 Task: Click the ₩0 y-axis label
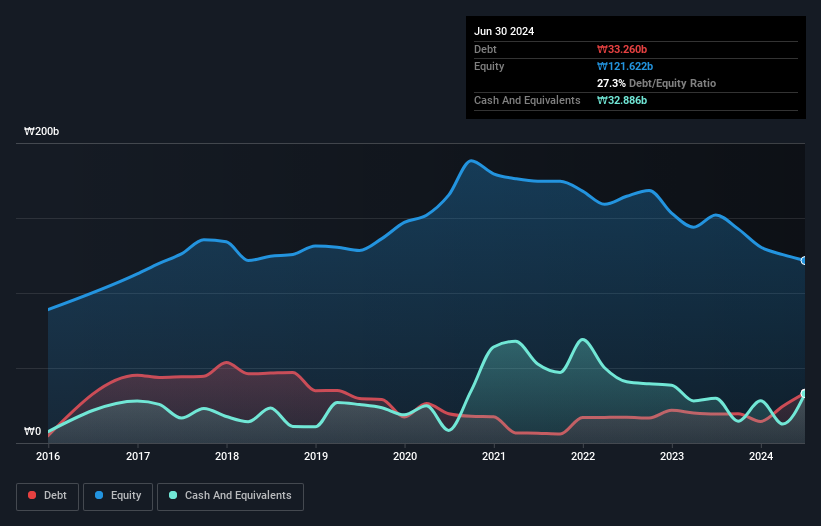point(32,431)
